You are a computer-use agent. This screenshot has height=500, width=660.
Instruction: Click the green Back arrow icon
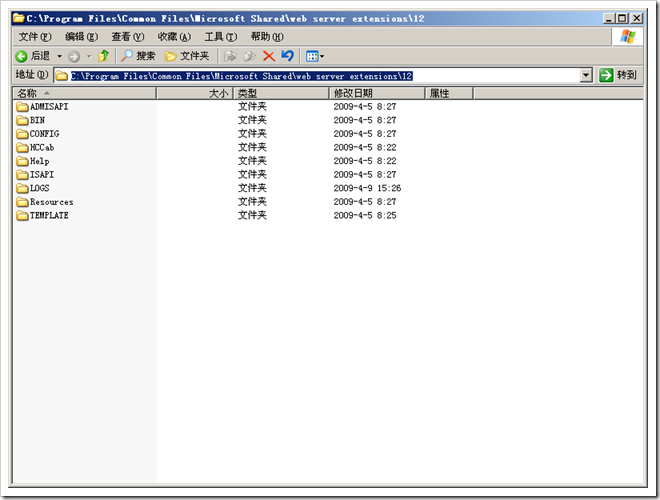pos(21,56)
